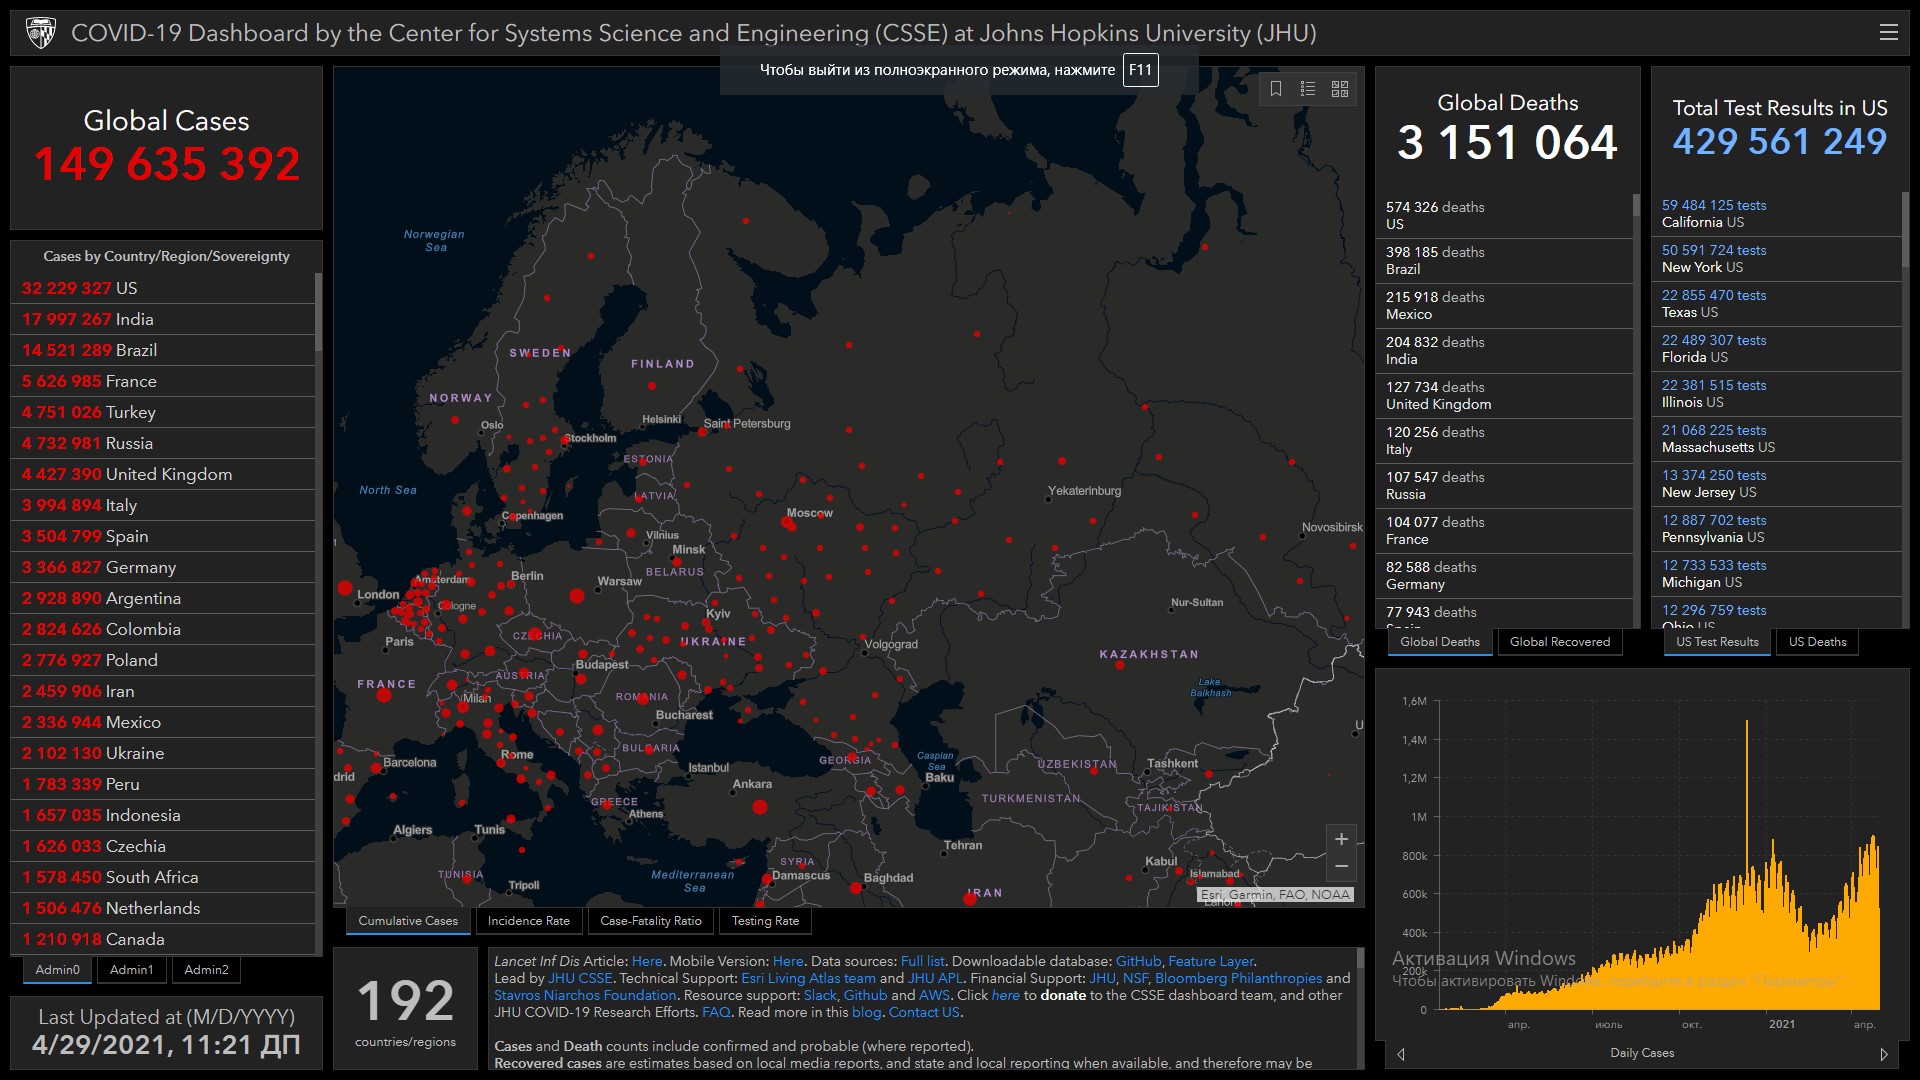
Task: Select the Incidence Rate map tab
Action: [528, 921]
